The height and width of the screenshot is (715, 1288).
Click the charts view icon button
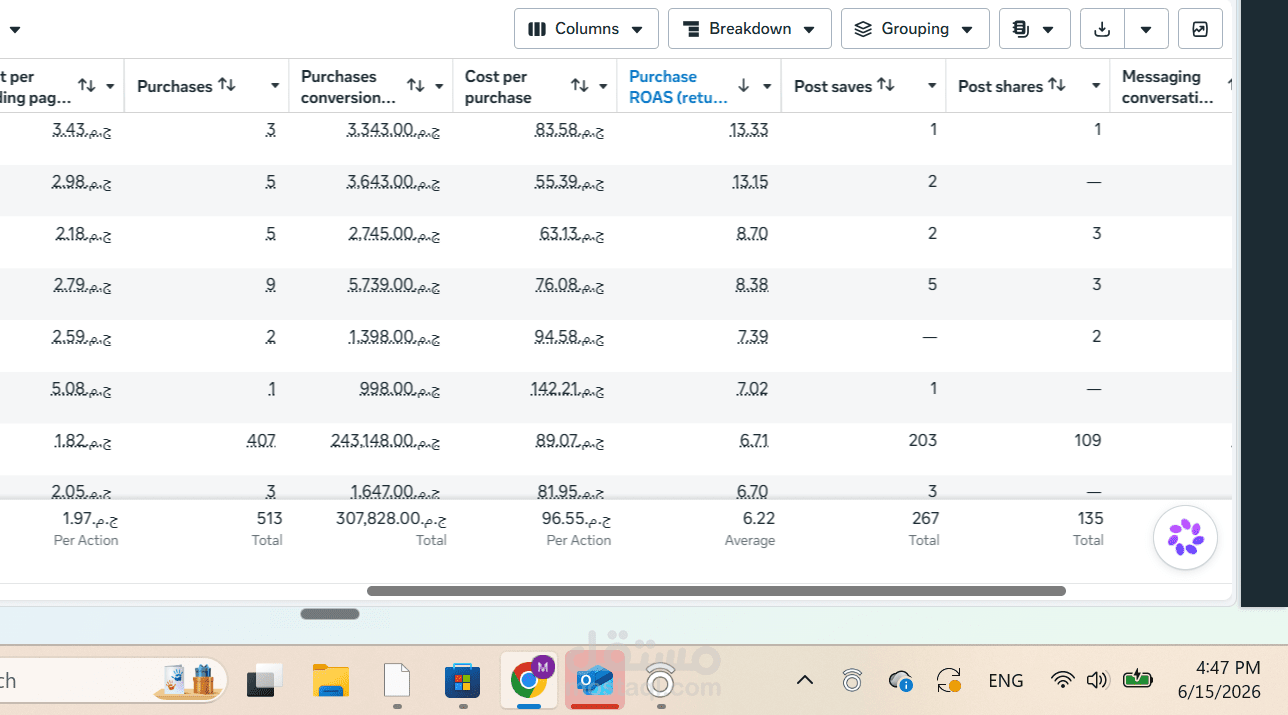pyautogui.click(x=1200, y=29)
